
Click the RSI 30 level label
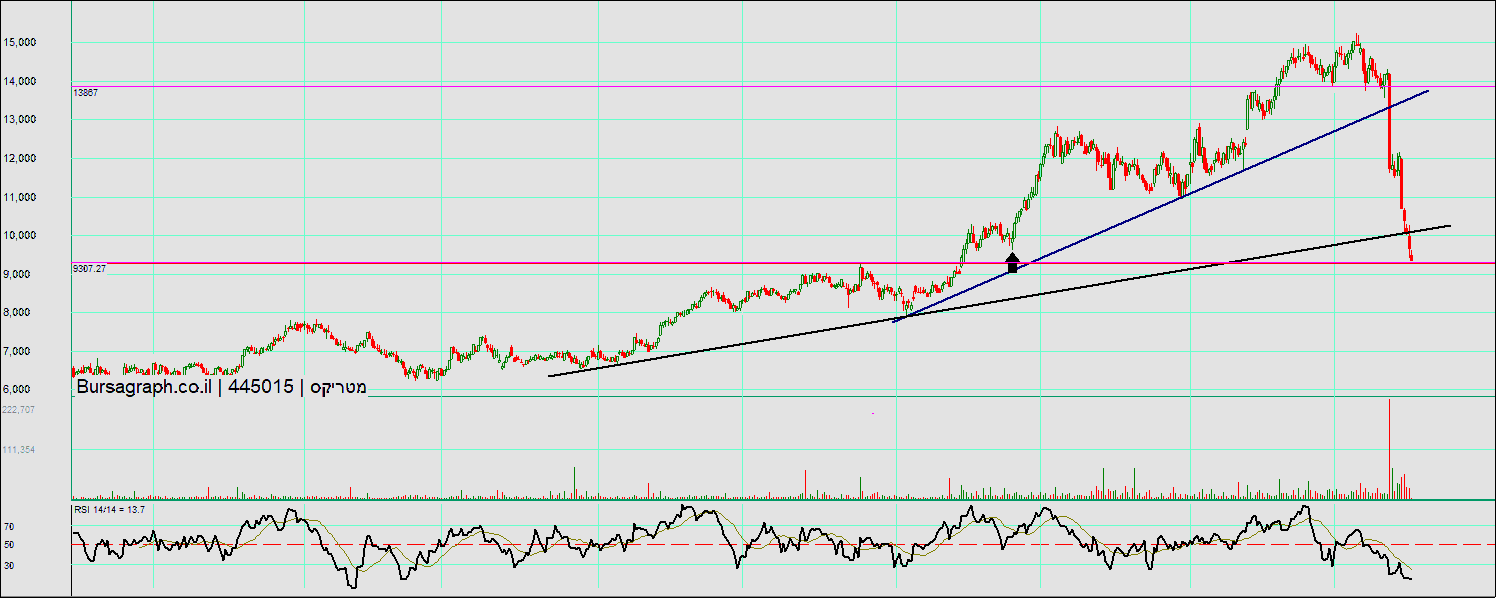[36, 565]
